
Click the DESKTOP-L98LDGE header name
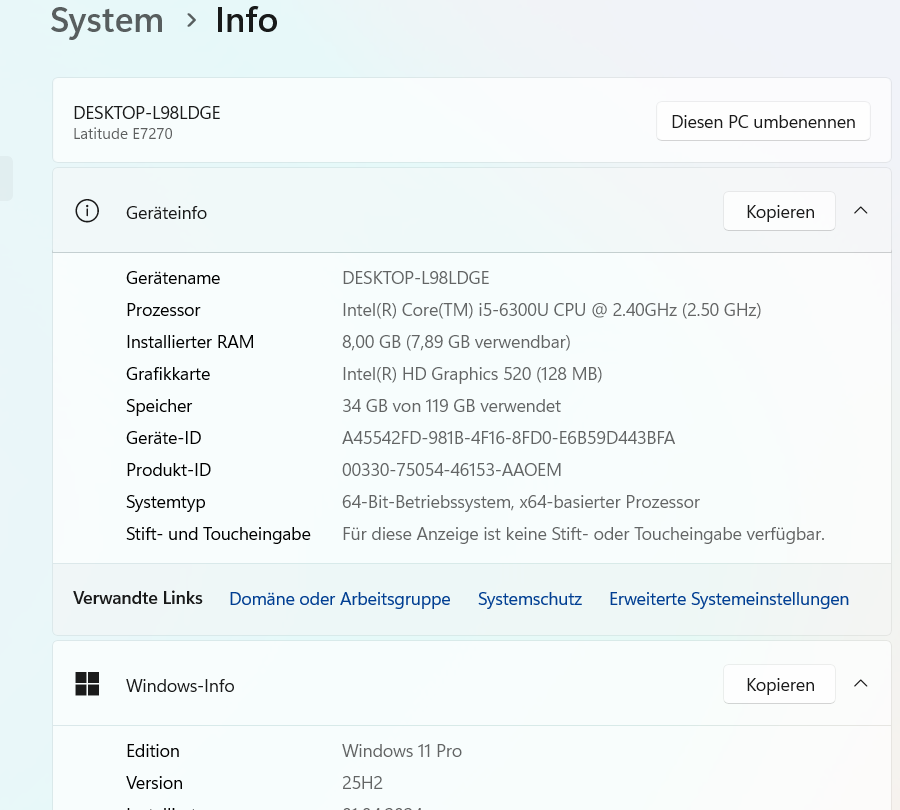(147, 113)
